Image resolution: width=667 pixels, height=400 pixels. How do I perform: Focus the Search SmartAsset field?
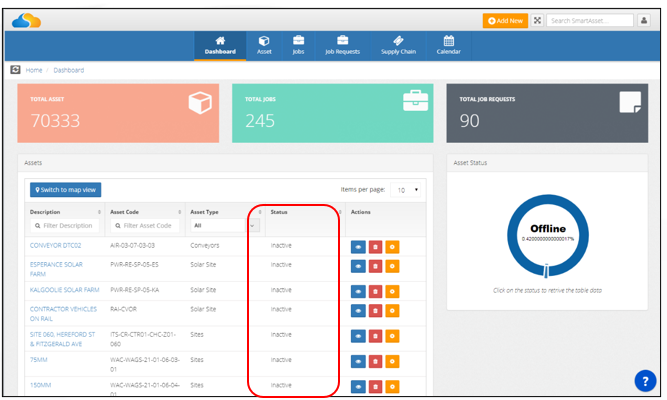[590, 20]
